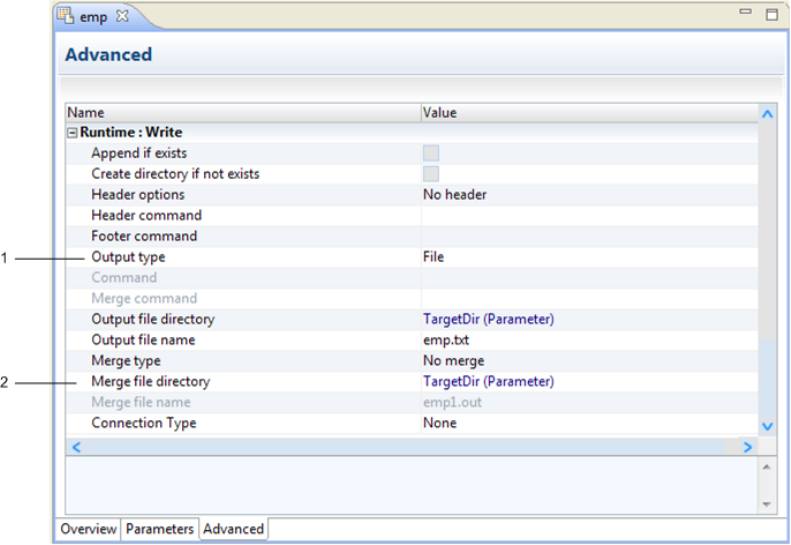791x545 pixels.
Task: Maximize the editor panel
Action: pos(771,14)
